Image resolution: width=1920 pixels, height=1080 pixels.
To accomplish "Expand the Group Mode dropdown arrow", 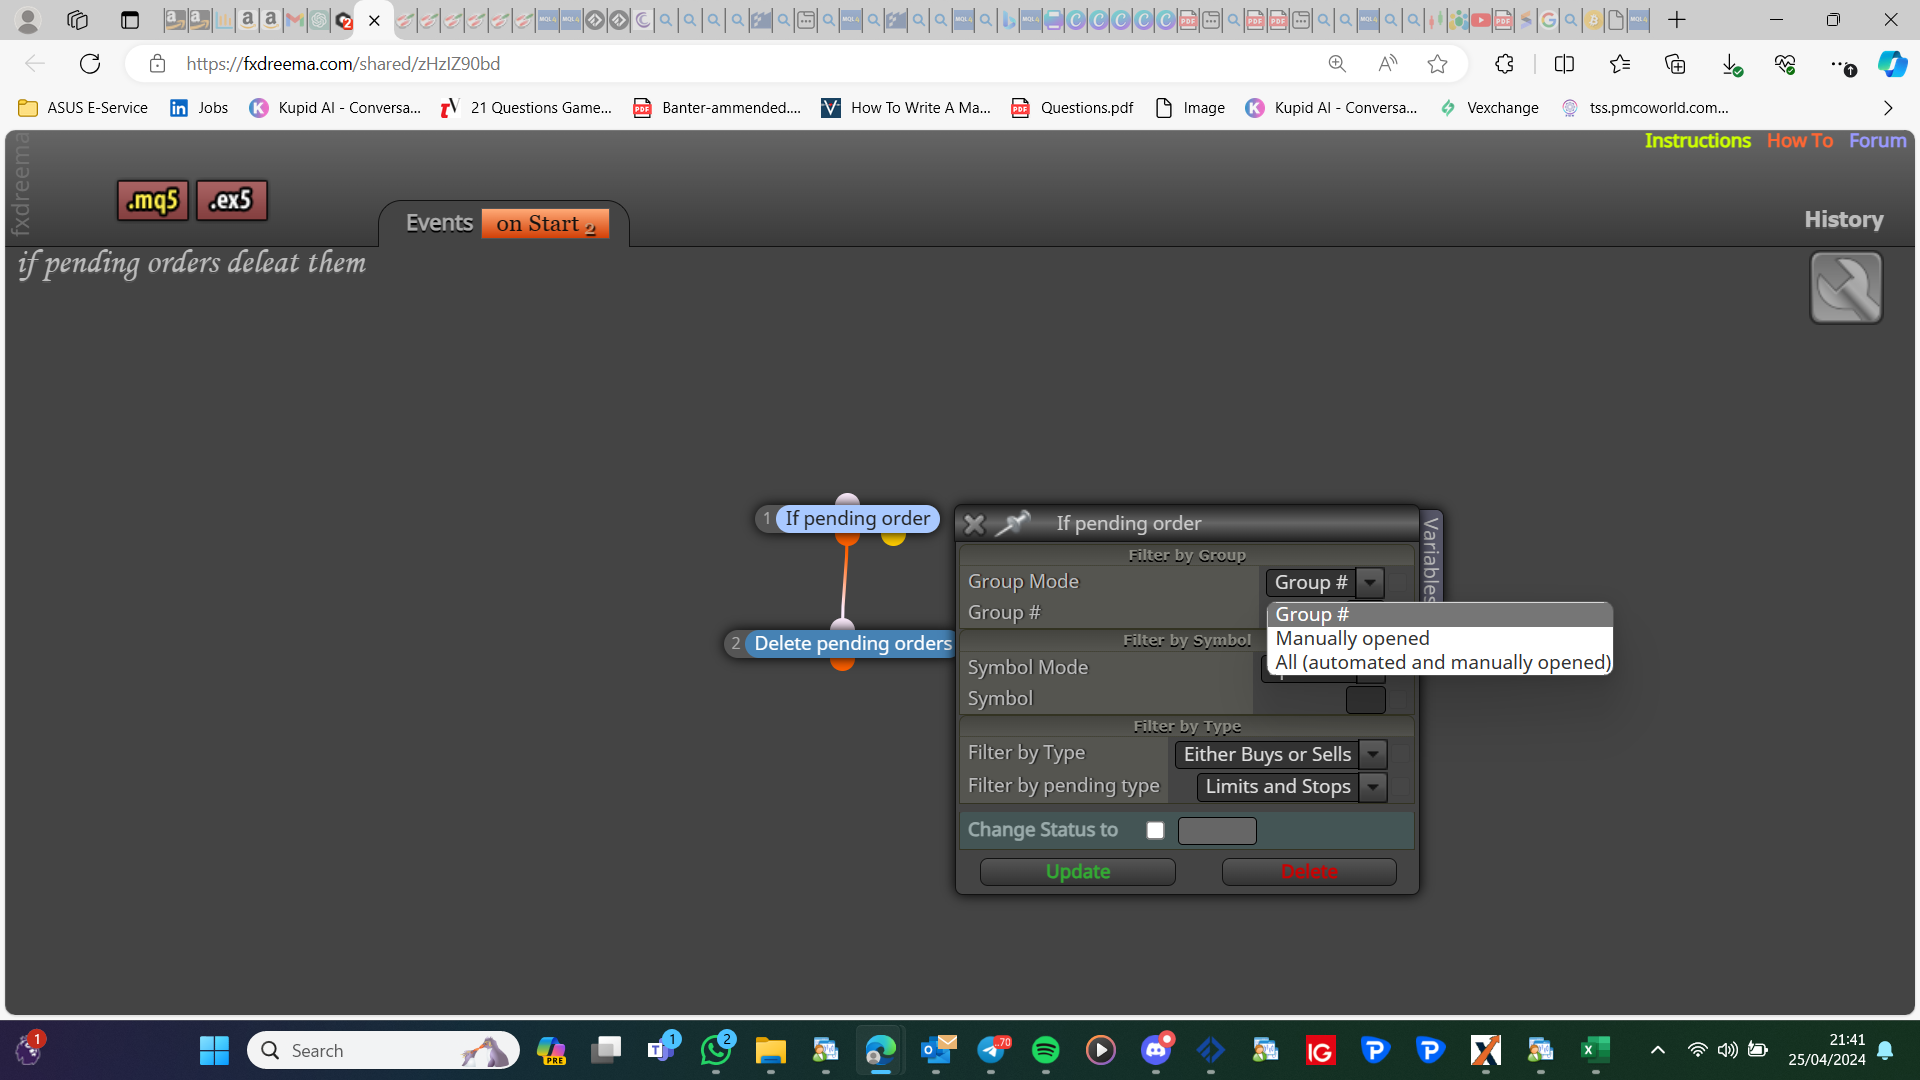I will (1370, 583).
